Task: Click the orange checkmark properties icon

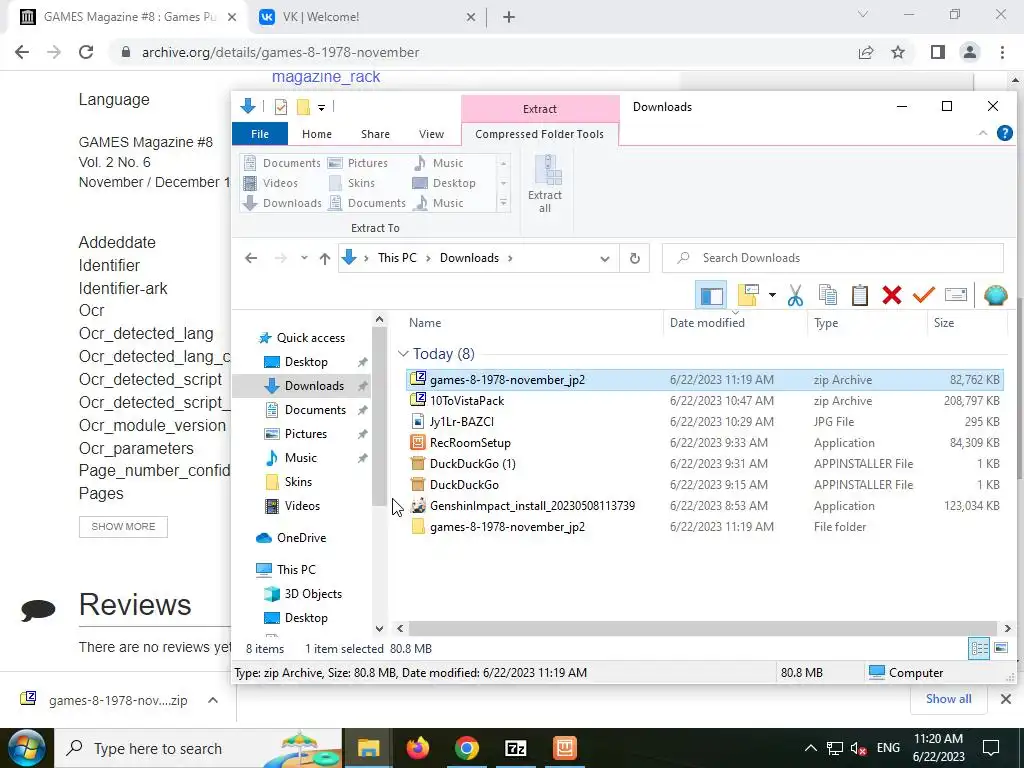Action: (x=923, y=295)
